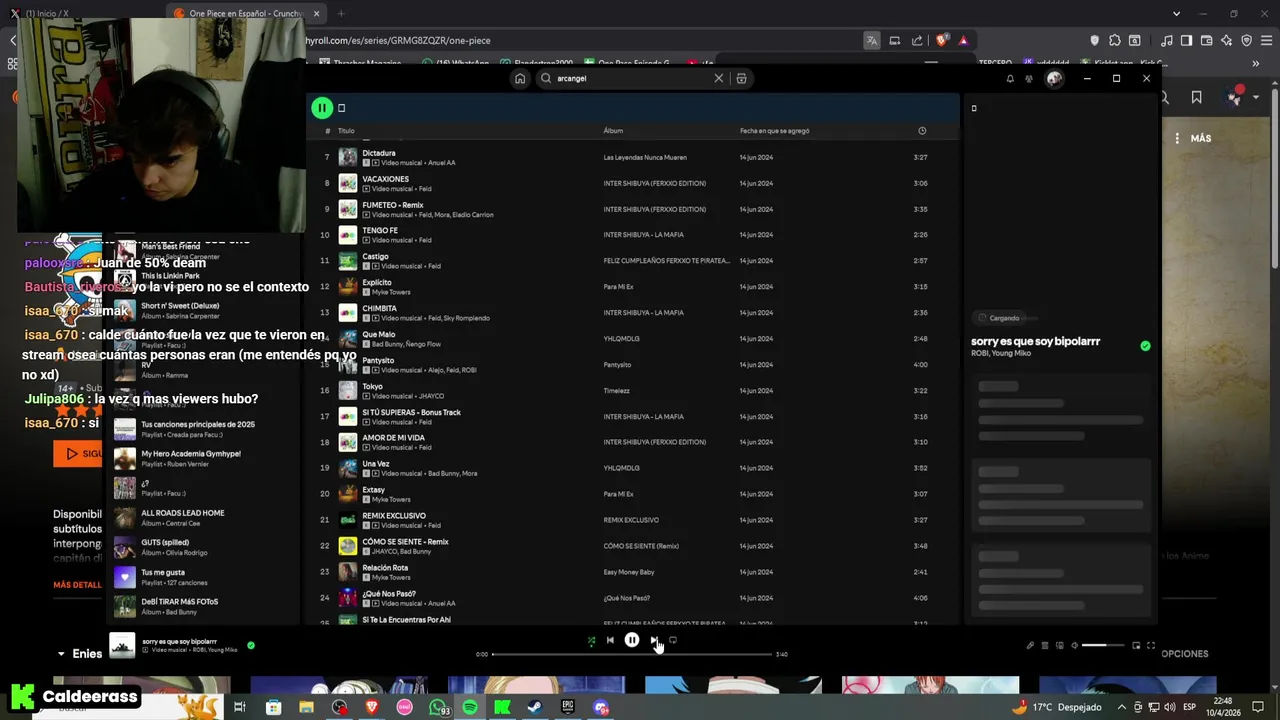Image resolution: width=1280 pixels, height=720 pixels.
Task: Click the browser translate page icon
Action: [x=872, y=40]
